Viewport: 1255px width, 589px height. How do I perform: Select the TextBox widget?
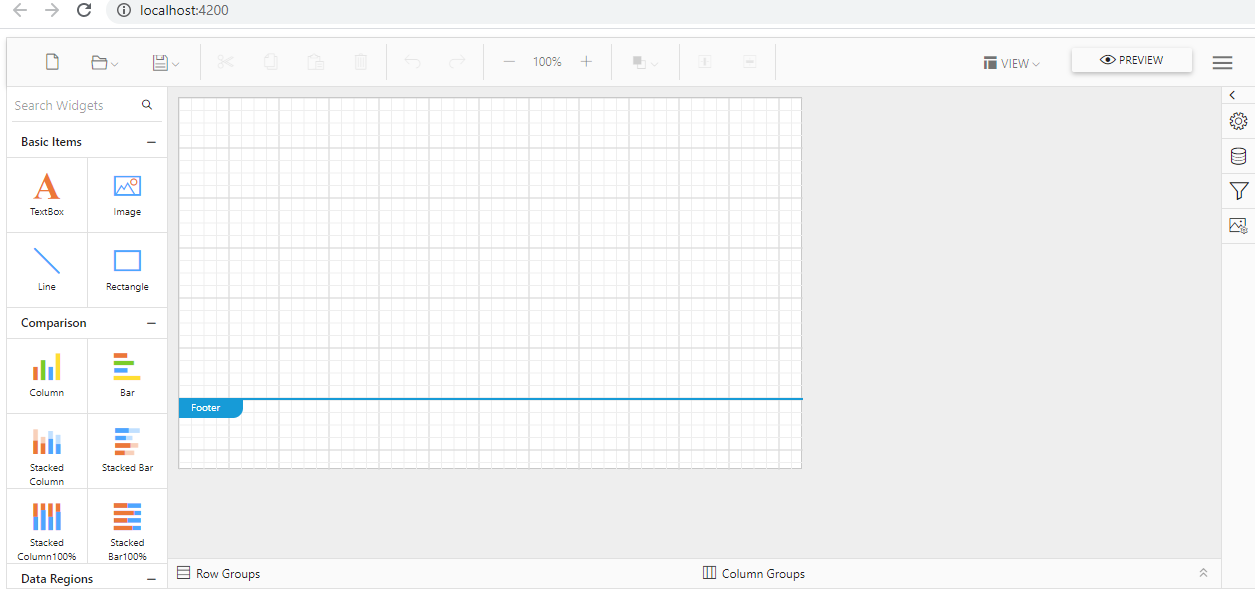[47, 195]
